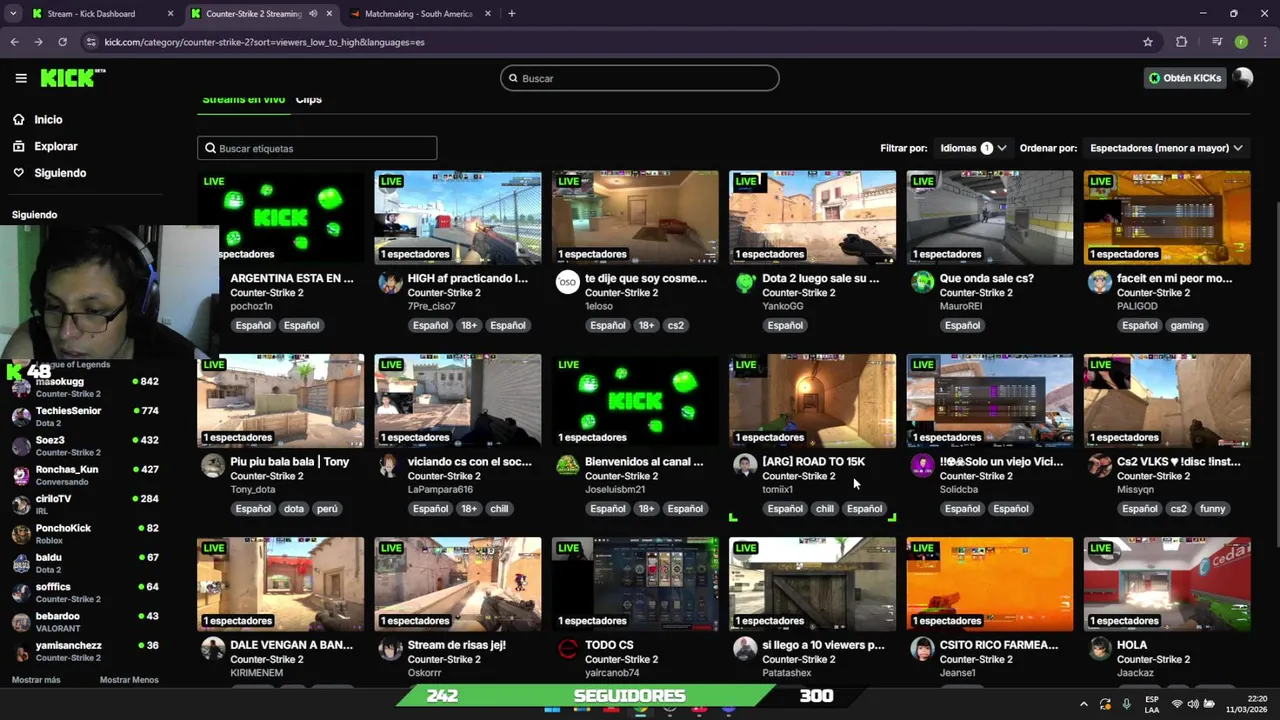This screenshot has height=720, width=1280.
Task: Switch to Matchmaking - South America tab
Action: pos(421,14)
